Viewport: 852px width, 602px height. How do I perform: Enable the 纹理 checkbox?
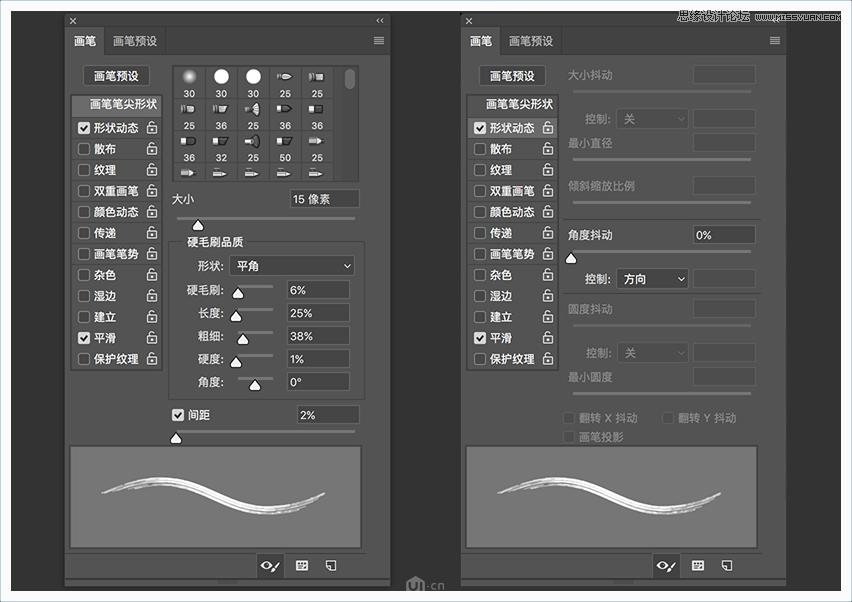tap(84, 169)
